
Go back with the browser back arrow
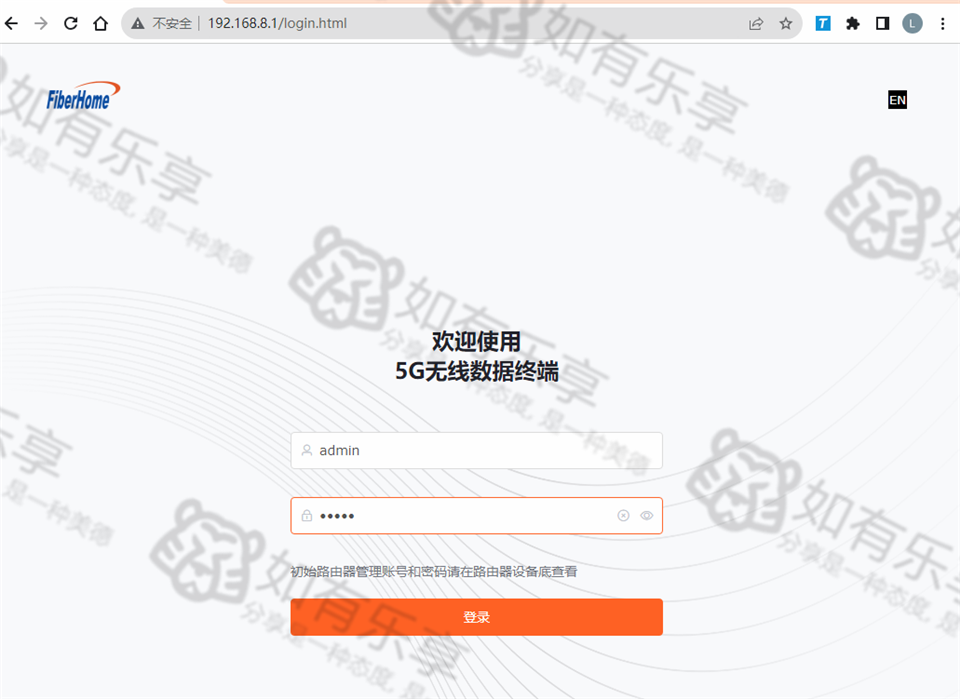click(x=12, y=23)
